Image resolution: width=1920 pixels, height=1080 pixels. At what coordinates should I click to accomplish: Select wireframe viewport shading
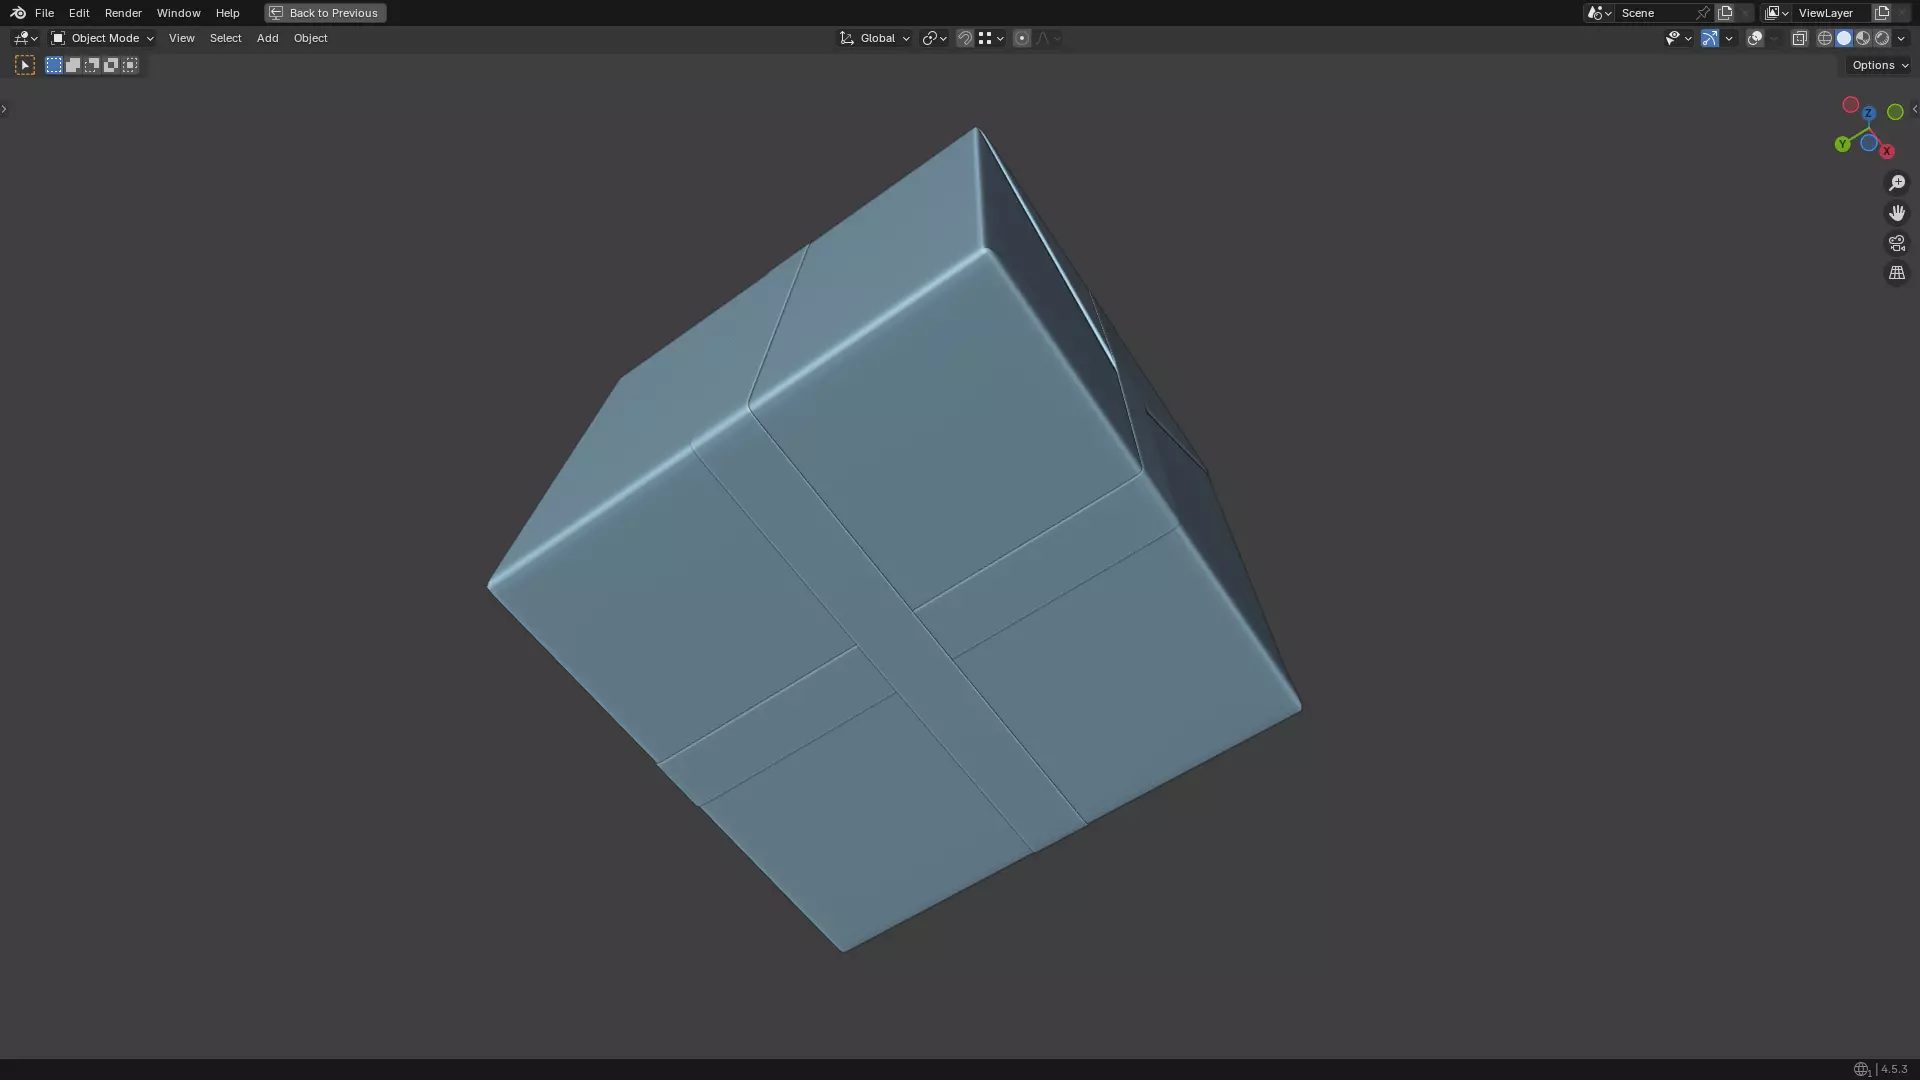1824,38
